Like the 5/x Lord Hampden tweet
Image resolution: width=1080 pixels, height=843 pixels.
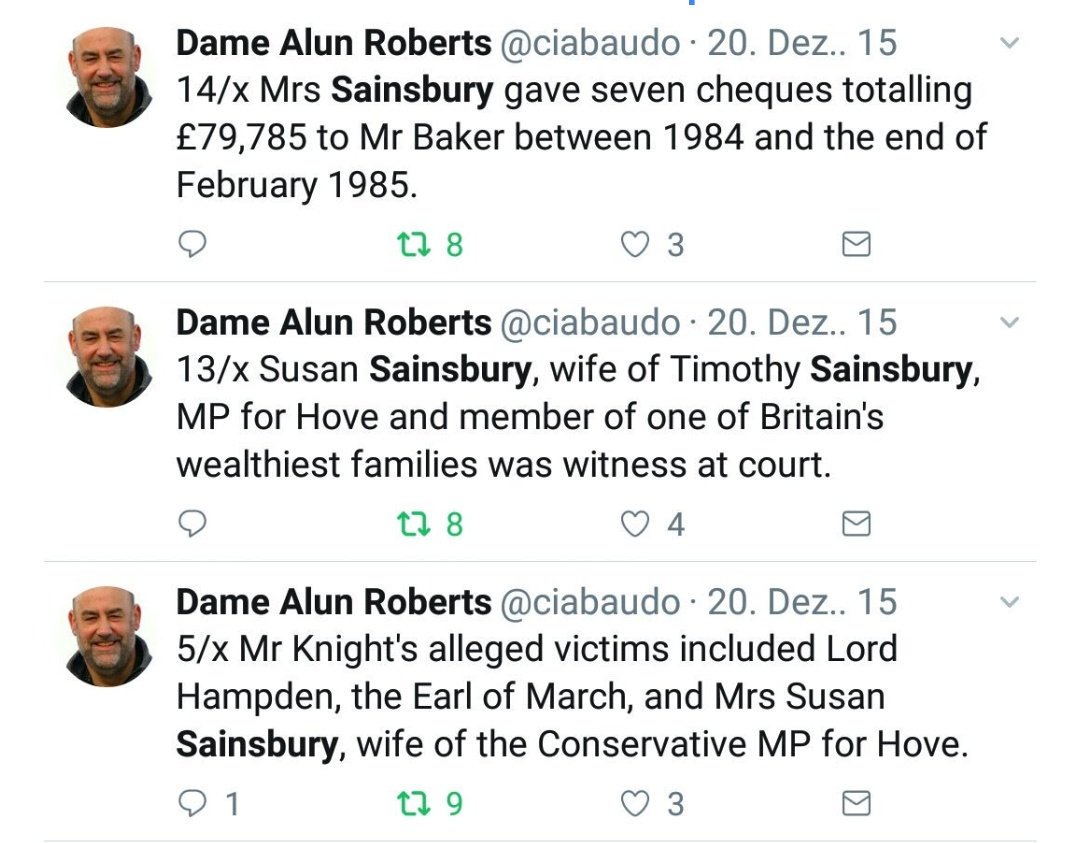click(634, 803)
